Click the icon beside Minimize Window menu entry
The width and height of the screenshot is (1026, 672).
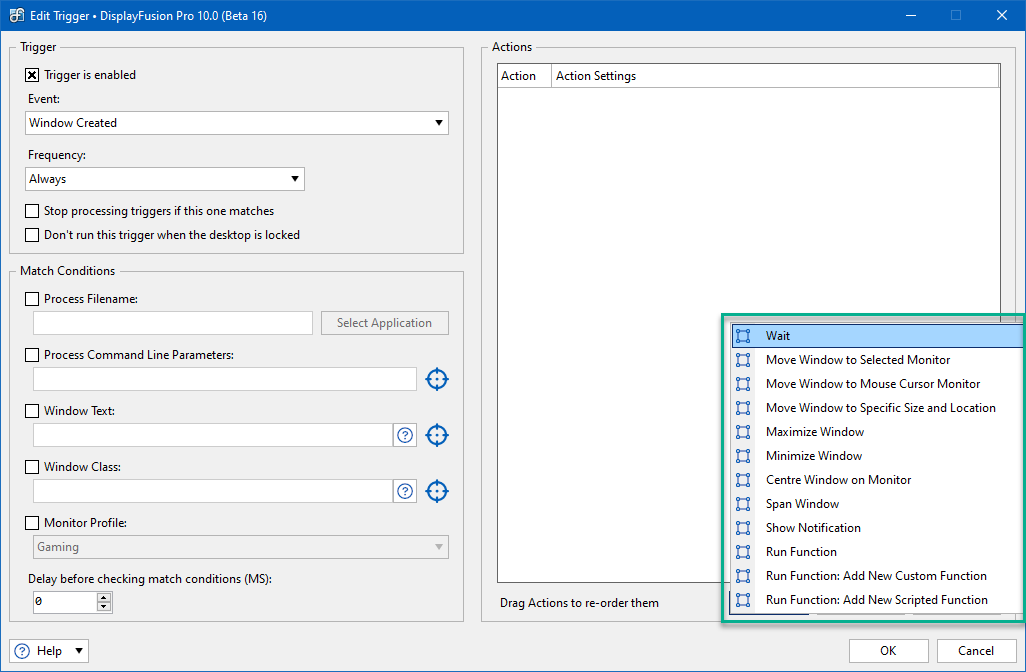[x=743, y=456]
